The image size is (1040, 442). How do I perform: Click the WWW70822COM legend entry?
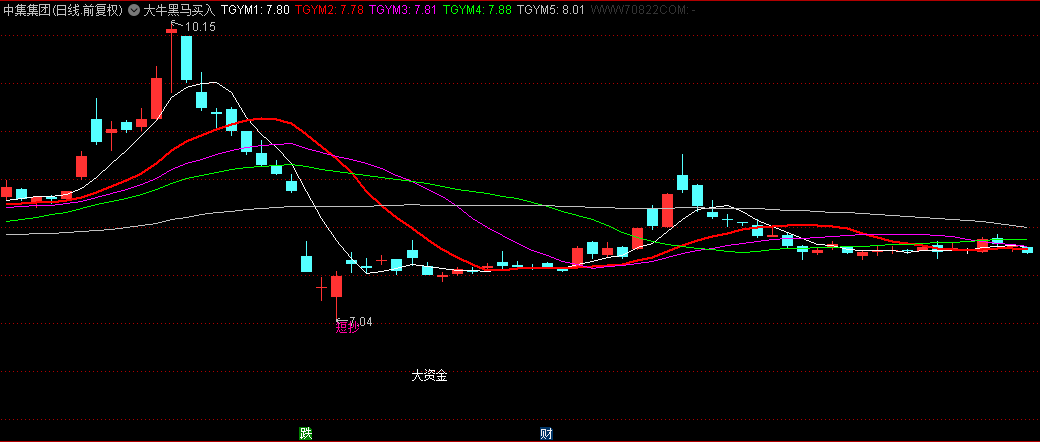tap(642, 11)
